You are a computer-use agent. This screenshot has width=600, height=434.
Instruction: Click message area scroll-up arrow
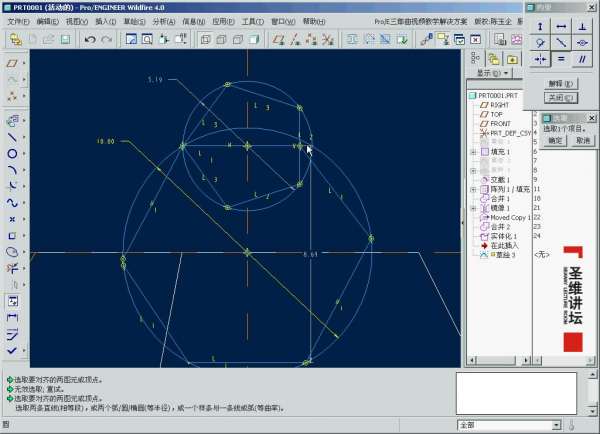[592, 375]
